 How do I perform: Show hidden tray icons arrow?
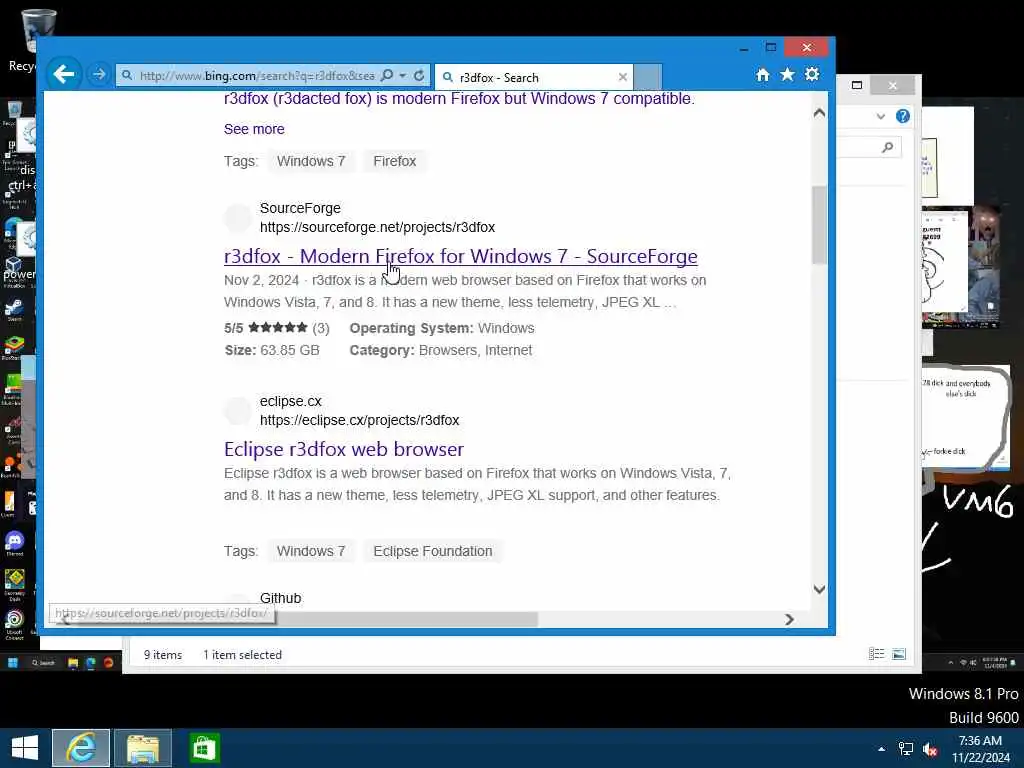[x=882, y=749]
